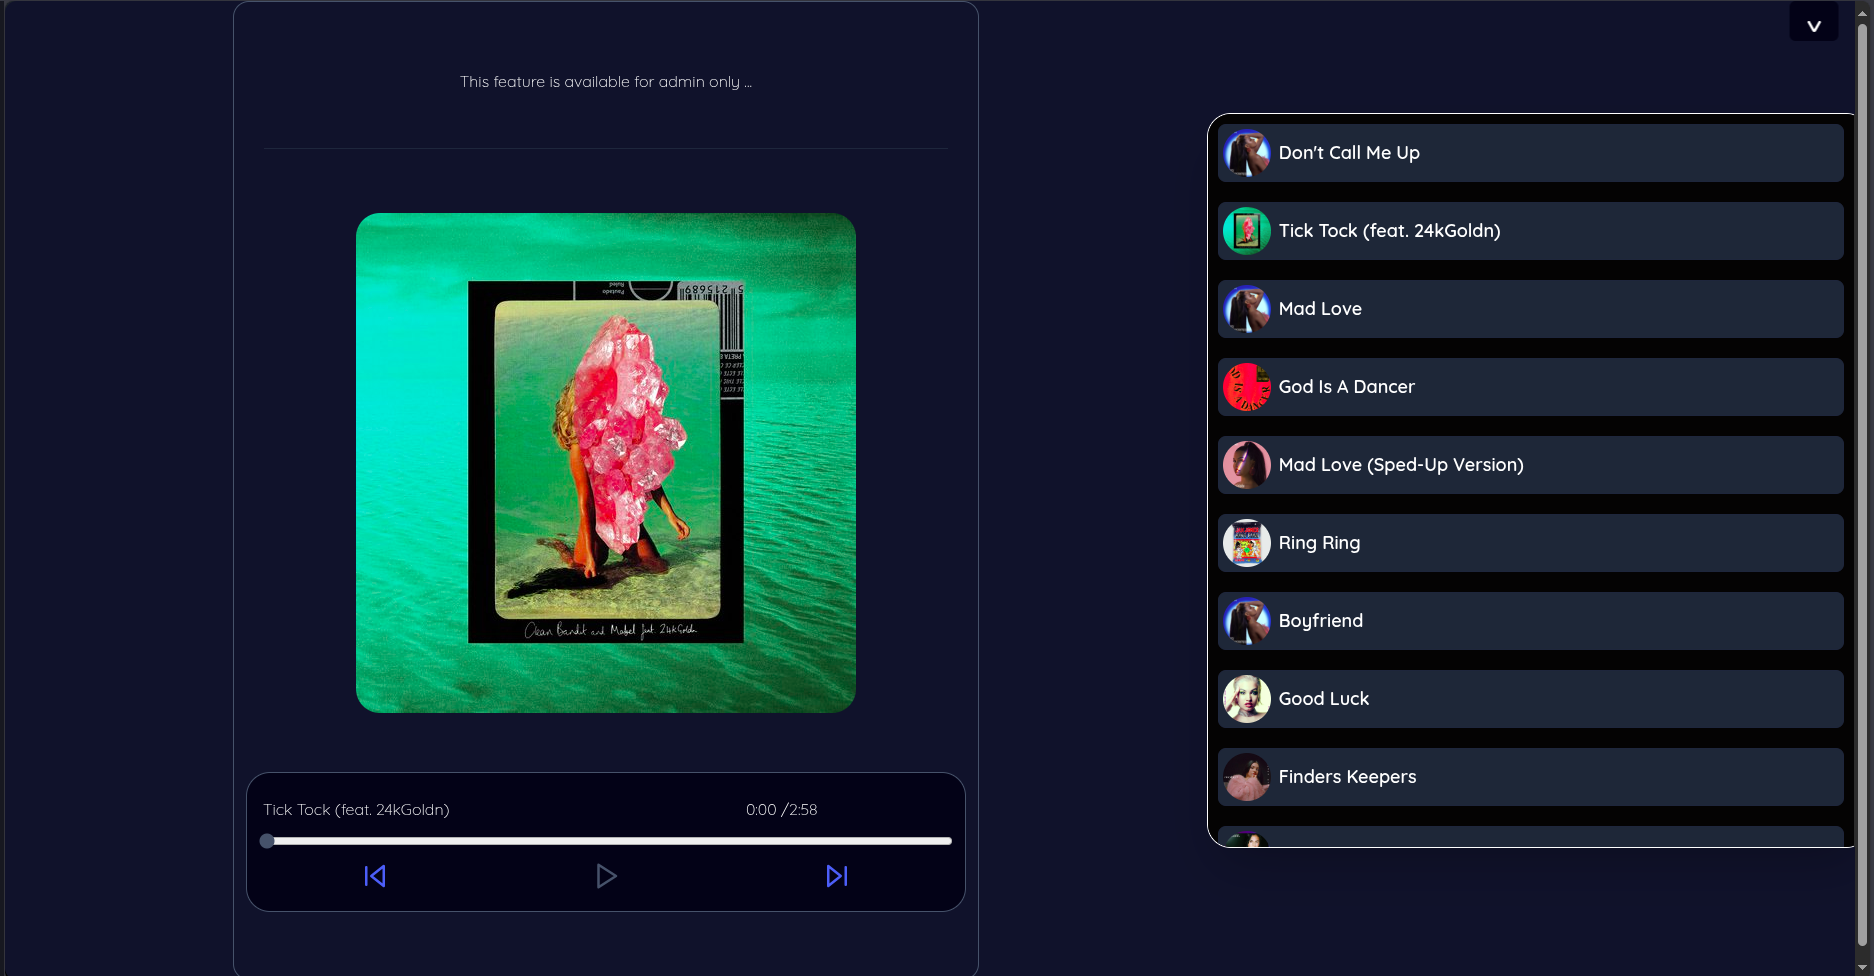Select "Good Luck" from the list
The image size is (1874, 976).
click(x=1530, y=699)
